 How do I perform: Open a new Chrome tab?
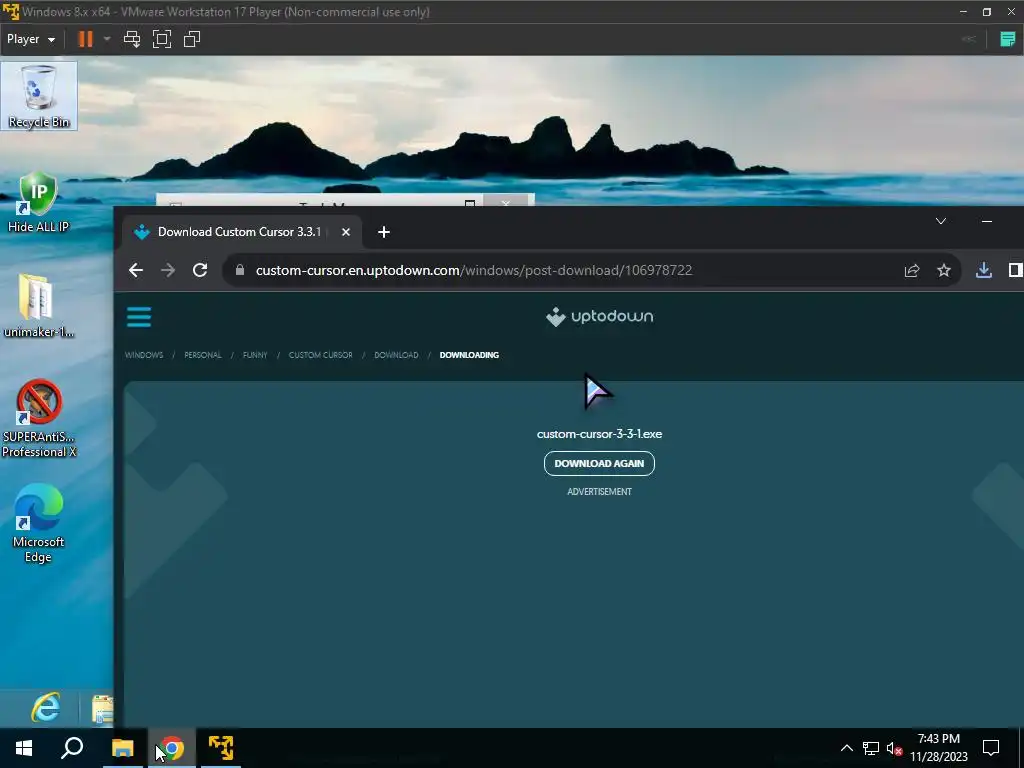384,232
